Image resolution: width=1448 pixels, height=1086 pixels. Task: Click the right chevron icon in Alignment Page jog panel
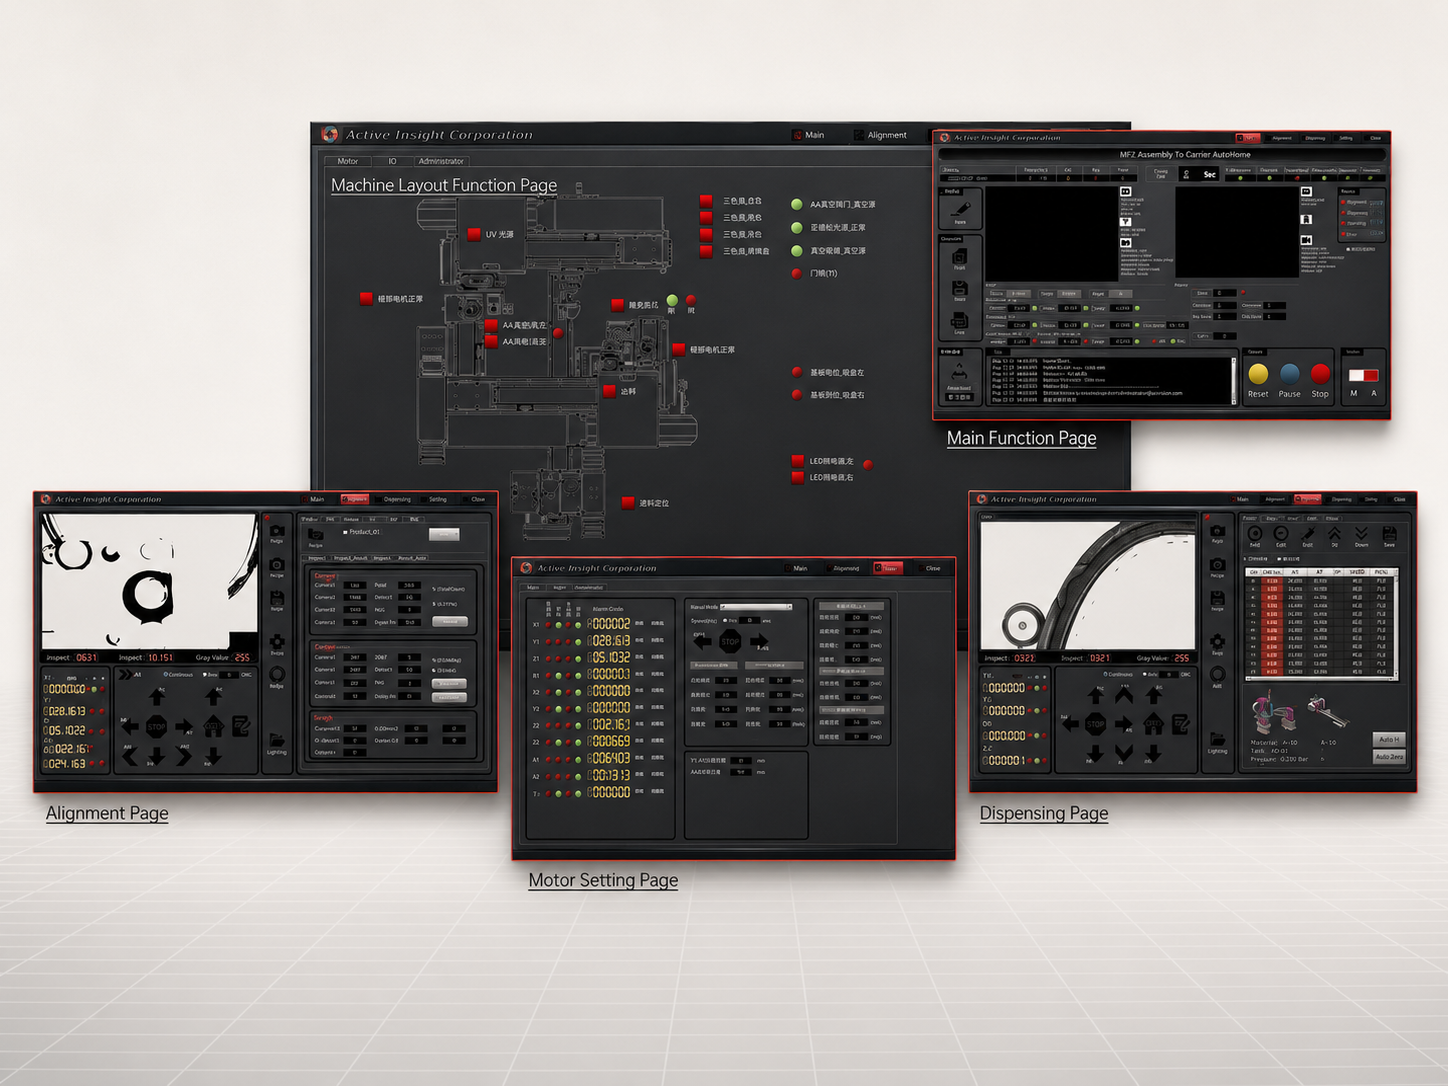point(184,756)
